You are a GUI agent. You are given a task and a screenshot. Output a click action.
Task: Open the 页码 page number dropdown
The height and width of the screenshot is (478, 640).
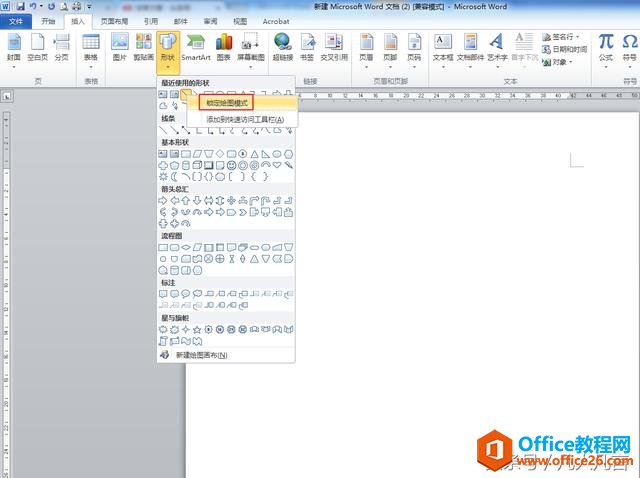[x=414, y=51]
